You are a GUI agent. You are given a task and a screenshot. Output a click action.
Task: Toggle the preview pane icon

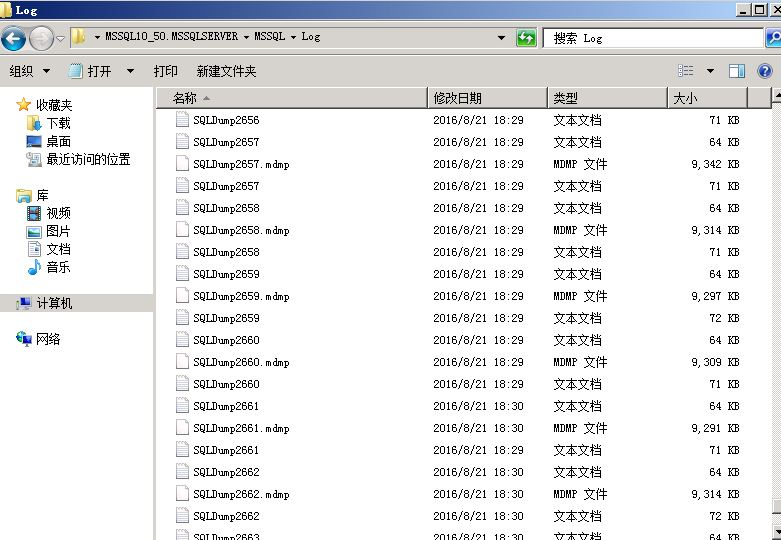click(x=737, y=71)
